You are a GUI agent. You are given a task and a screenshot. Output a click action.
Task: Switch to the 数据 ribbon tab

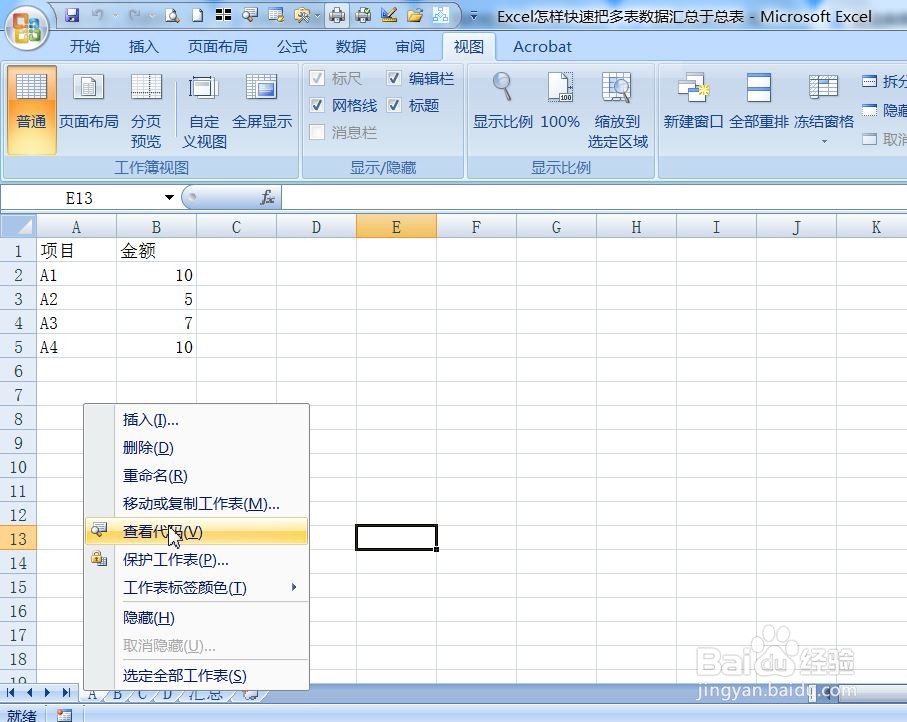point(349,46)
